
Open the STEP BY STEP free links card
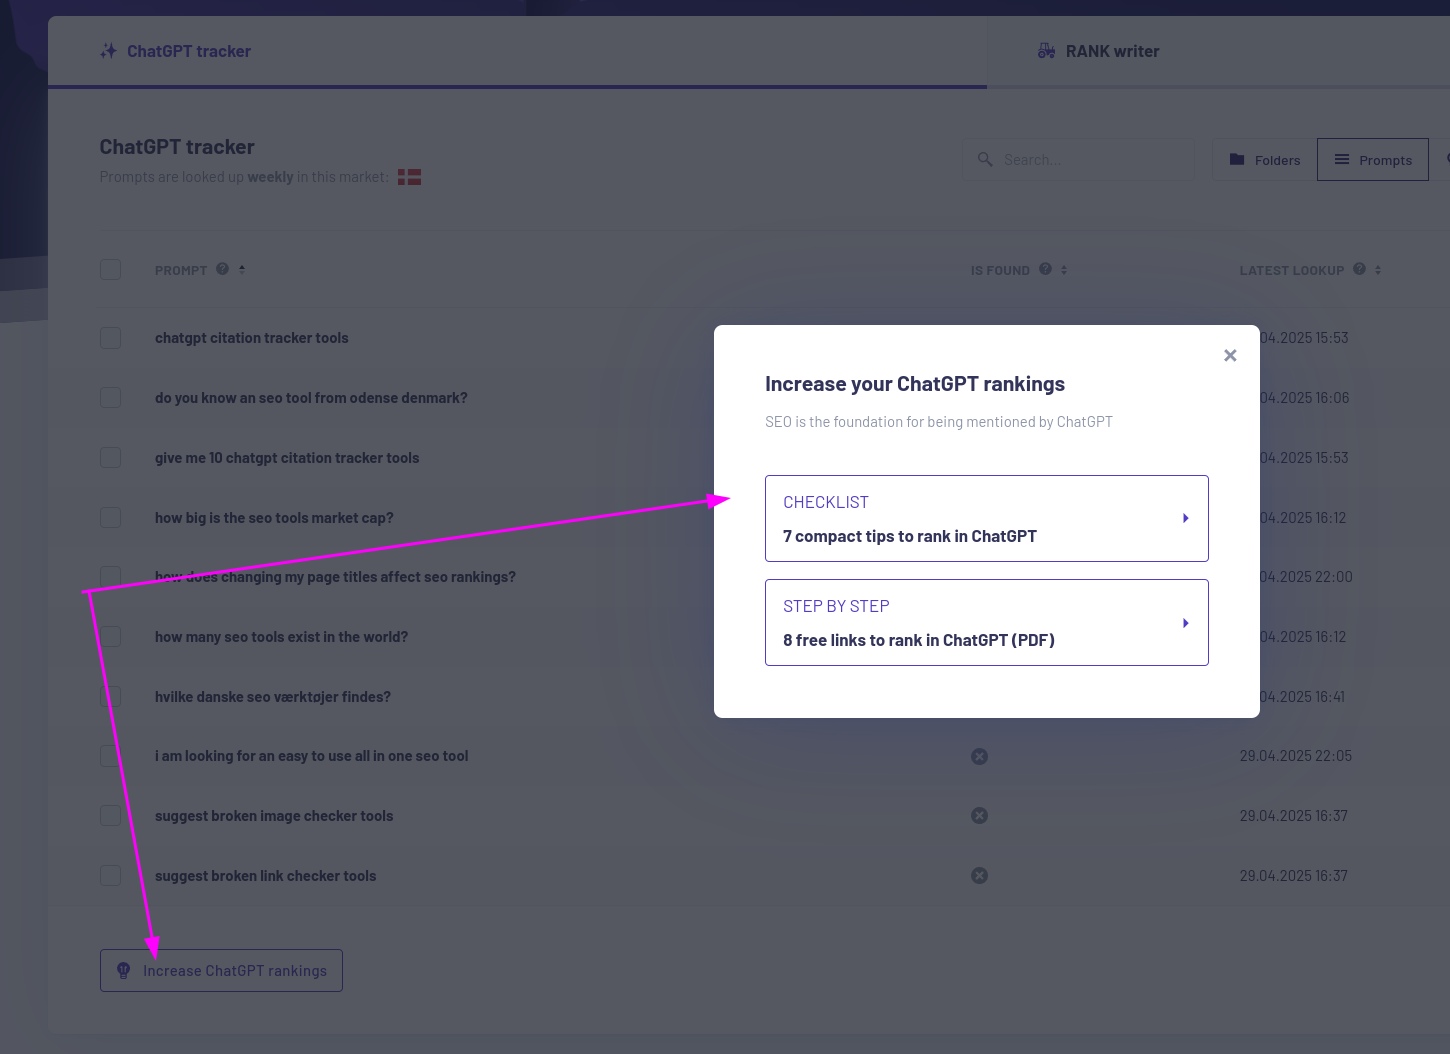(986, 622)
